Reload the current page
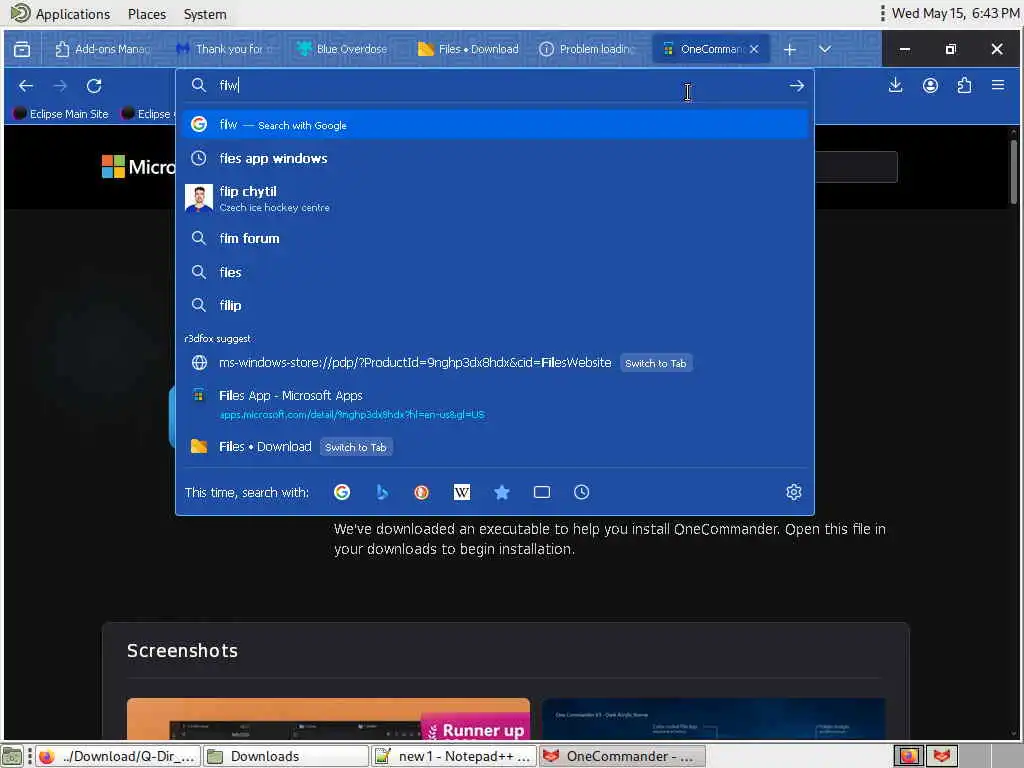 pyautogui.click(x=94, y=86)
